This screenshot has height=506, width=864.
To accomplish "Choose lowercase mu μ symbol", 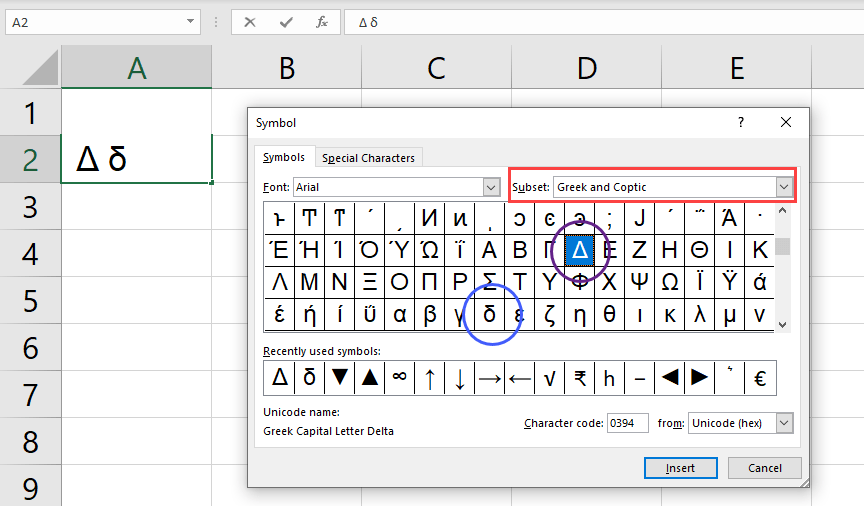I will pyautogui.click(x=729, y=314).
